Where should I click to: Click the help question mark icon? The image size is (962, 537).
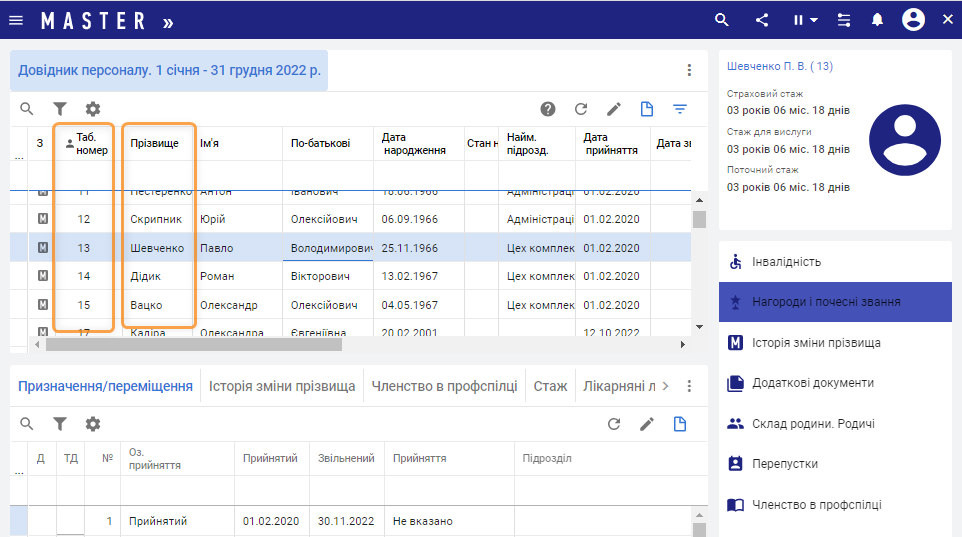(x=548, y=109)
